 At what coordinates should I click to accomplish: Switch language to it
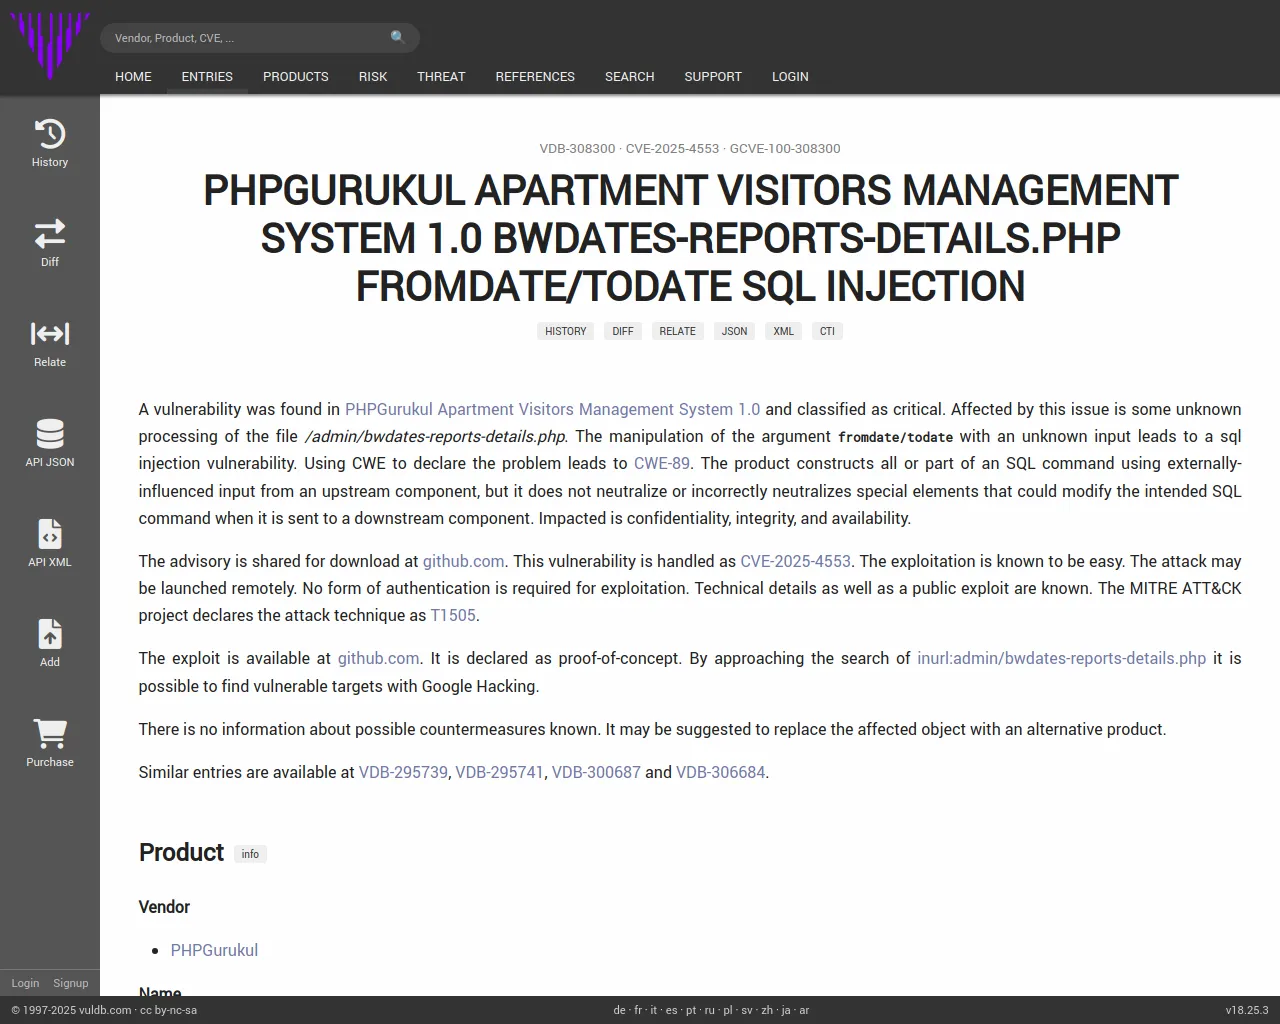pyautogui.click(x=654, y=1010)
